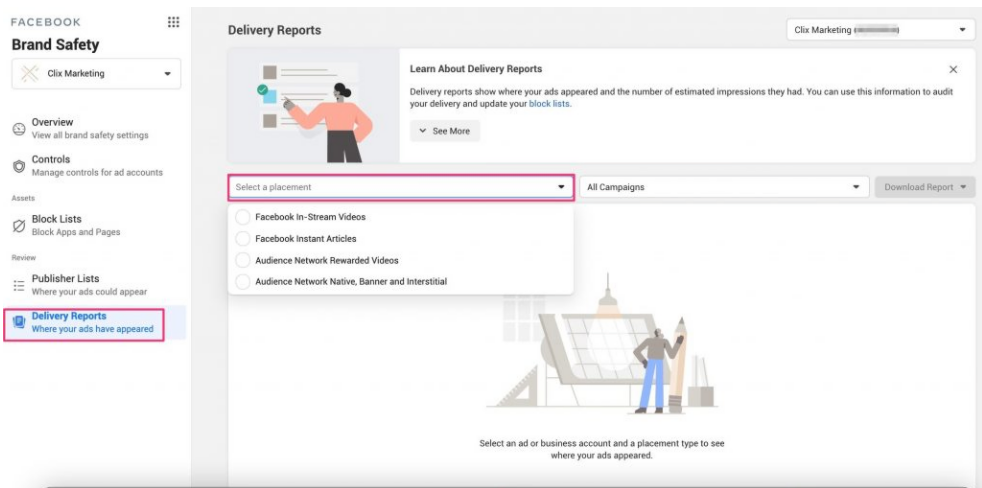Open Controls for ad accounts

click(x=94, y=166)
